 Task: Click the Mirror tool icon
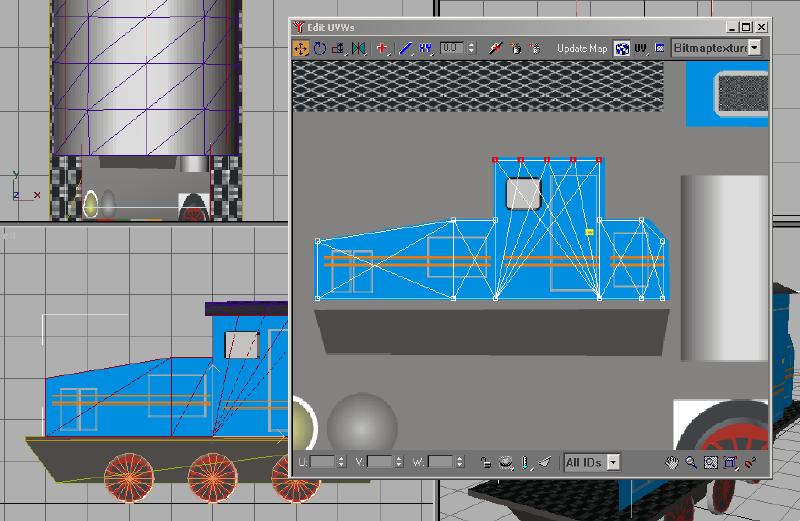point(359,48)
